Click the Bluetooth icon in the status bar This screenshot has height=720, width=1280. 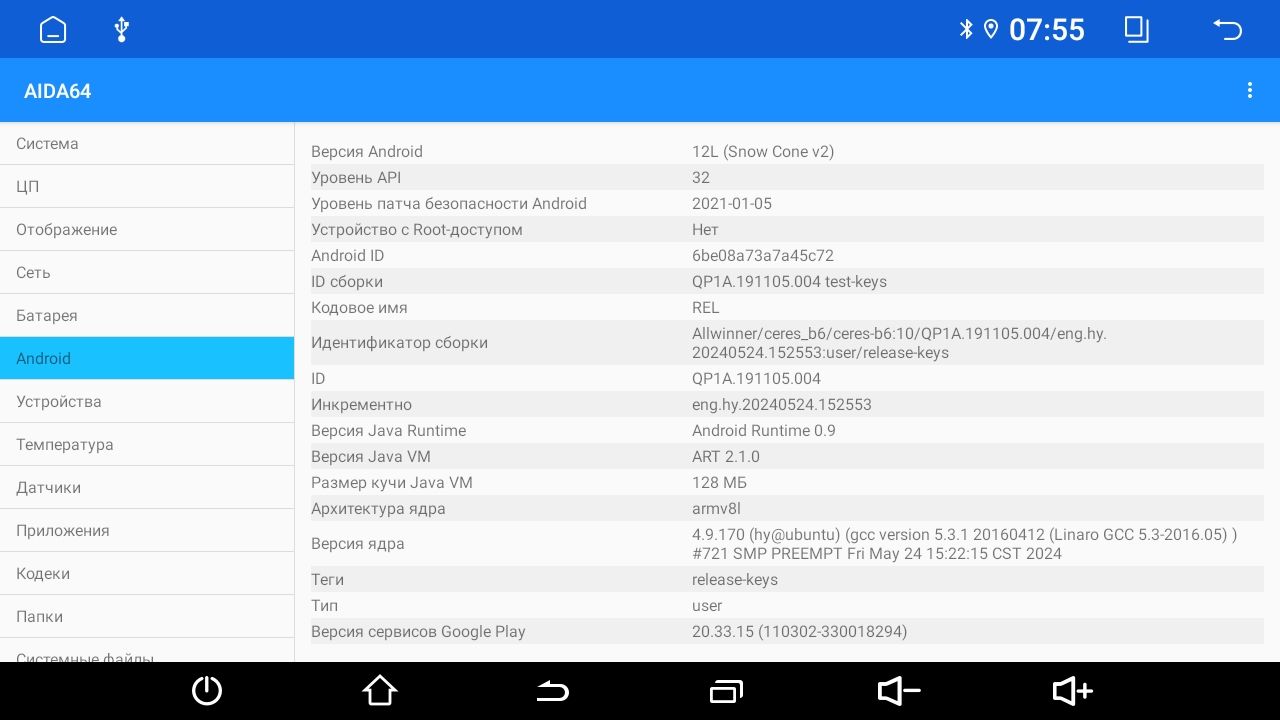[x=966, y=29]
